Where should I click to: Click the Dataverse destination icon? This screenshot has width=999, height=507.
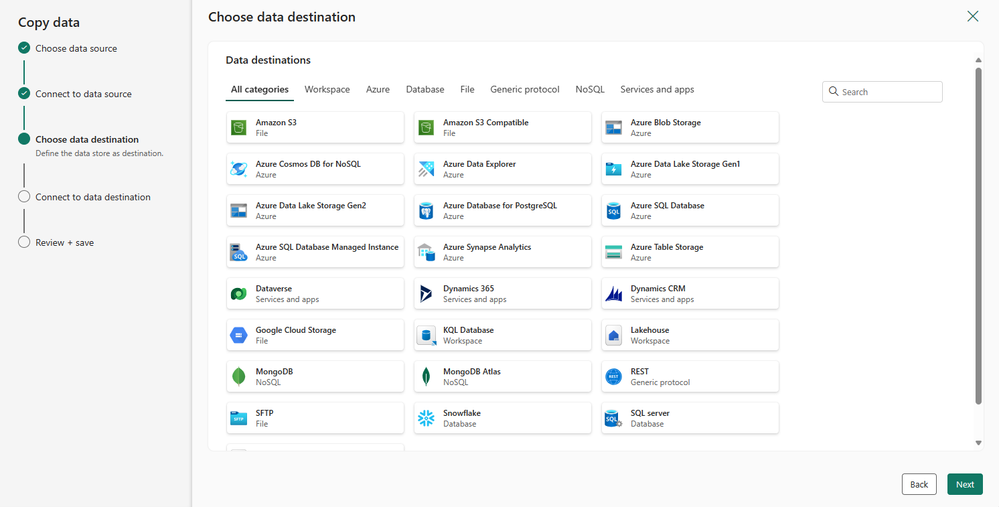(239, 294)
